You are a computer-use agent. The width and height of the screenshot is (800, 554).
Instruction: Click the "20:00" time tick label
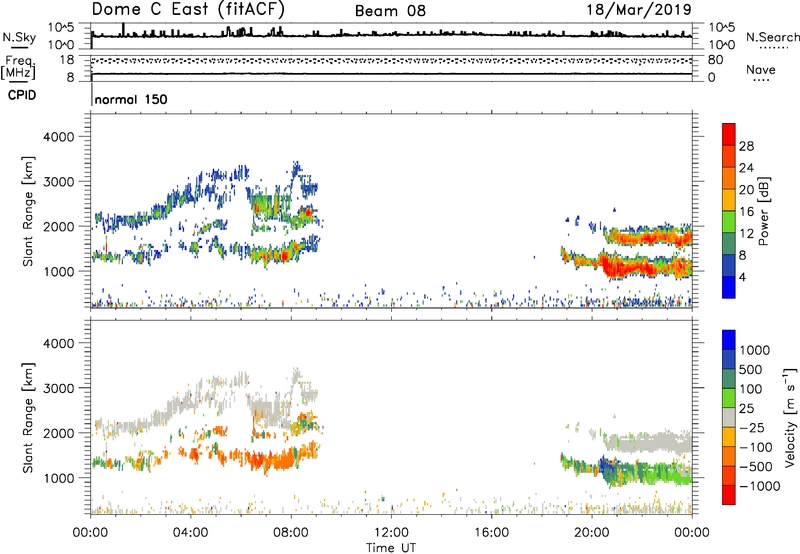tap(591, 533)
